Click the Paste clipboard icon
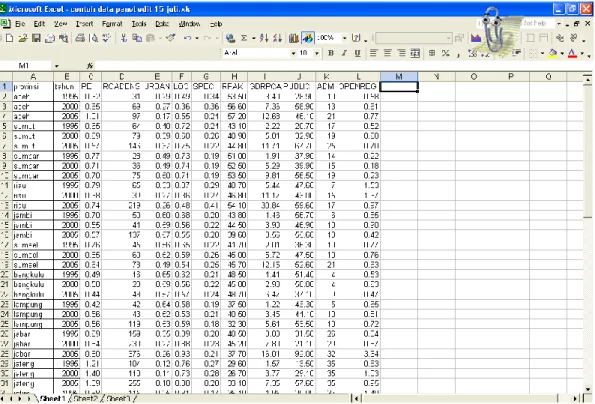The height and width of the screenshot is (404, 595). 151,38
